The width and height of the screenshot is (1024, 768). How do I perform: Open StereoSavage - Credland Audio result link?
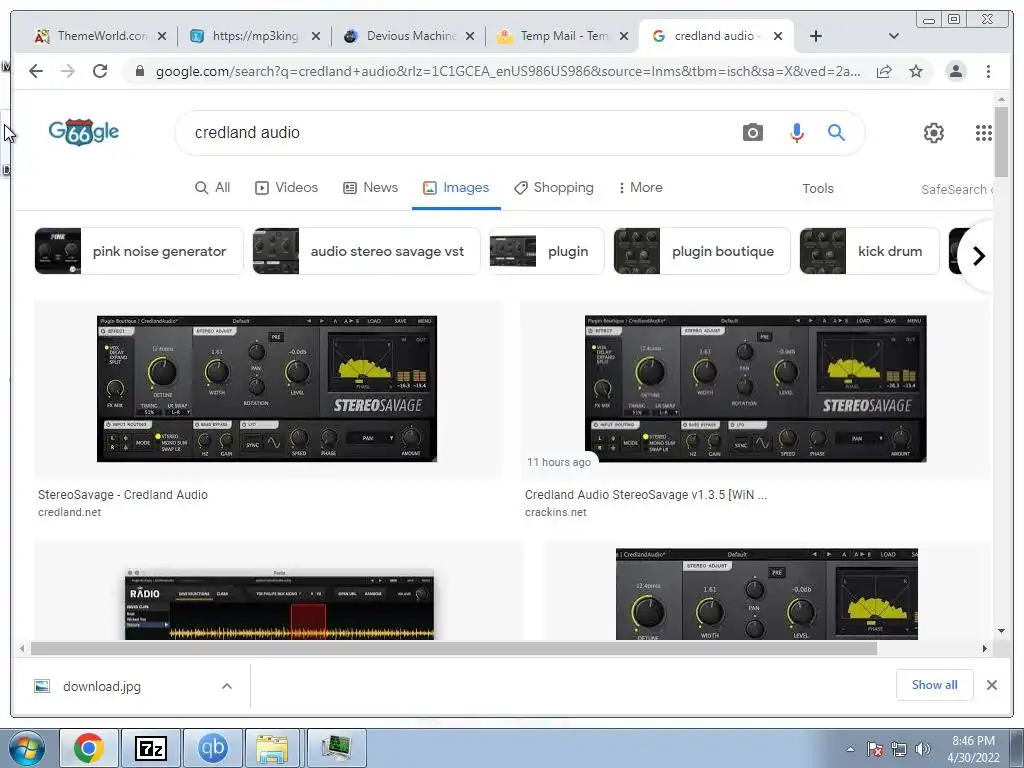coord(123,494)
